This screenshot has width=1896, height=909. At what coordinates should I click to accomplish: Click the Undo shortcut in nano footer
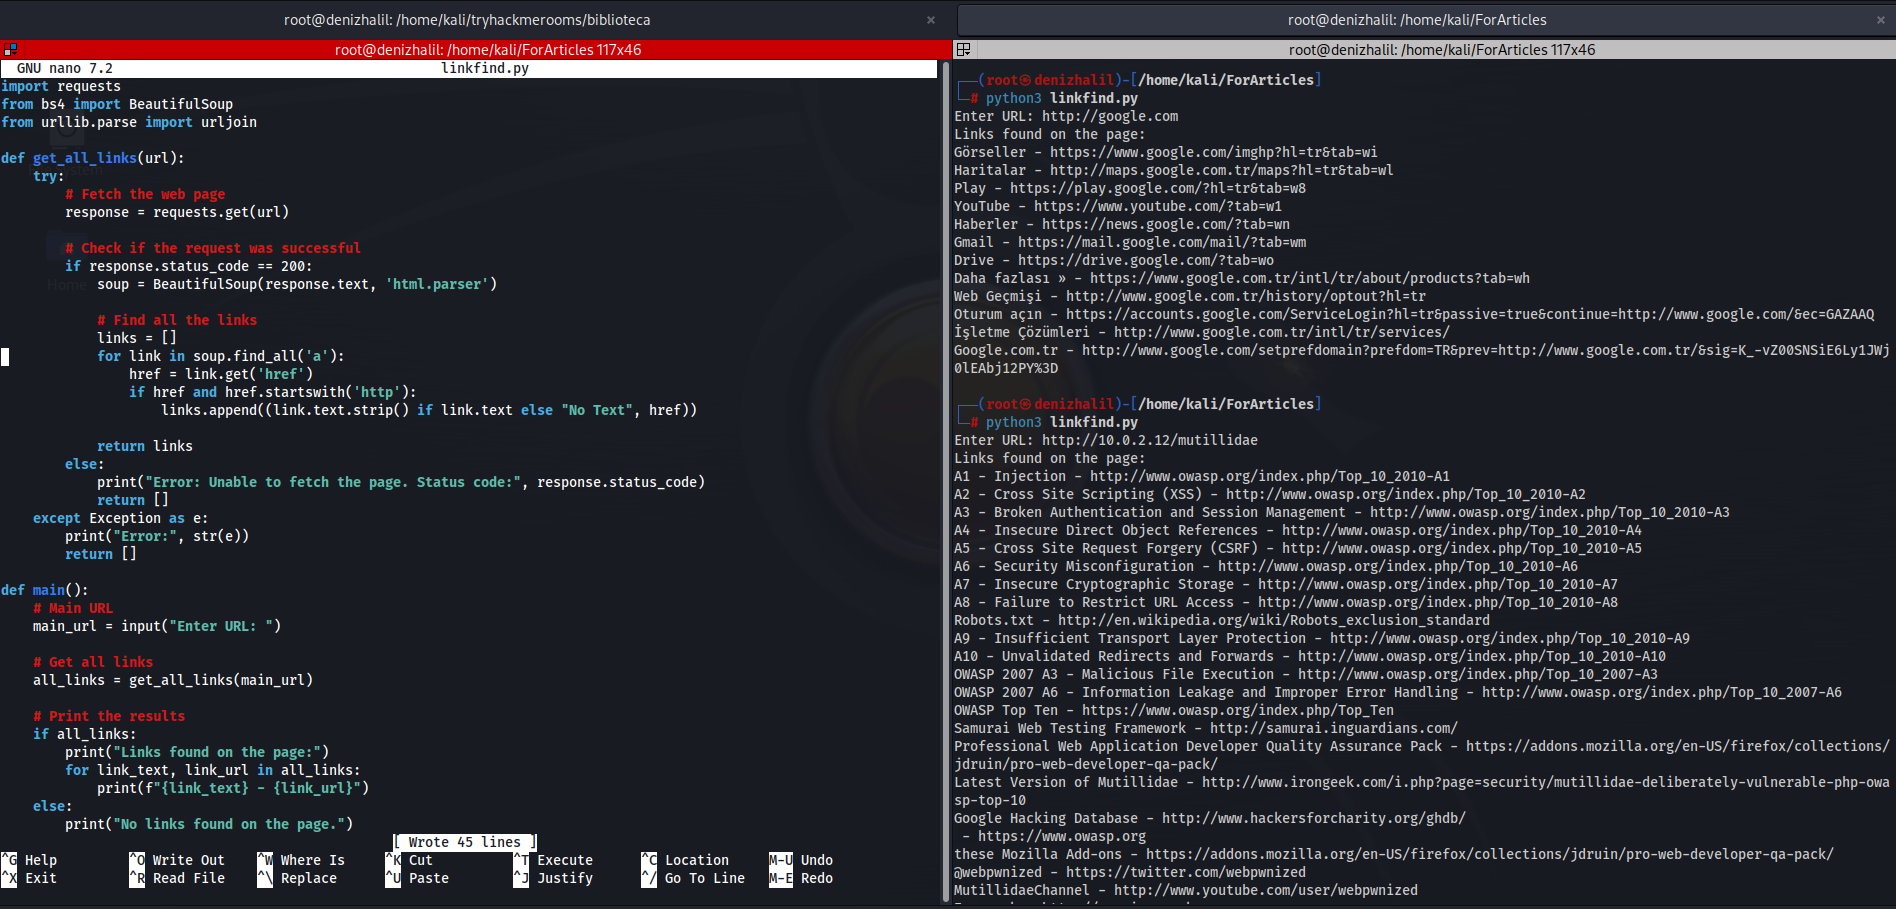816,860
